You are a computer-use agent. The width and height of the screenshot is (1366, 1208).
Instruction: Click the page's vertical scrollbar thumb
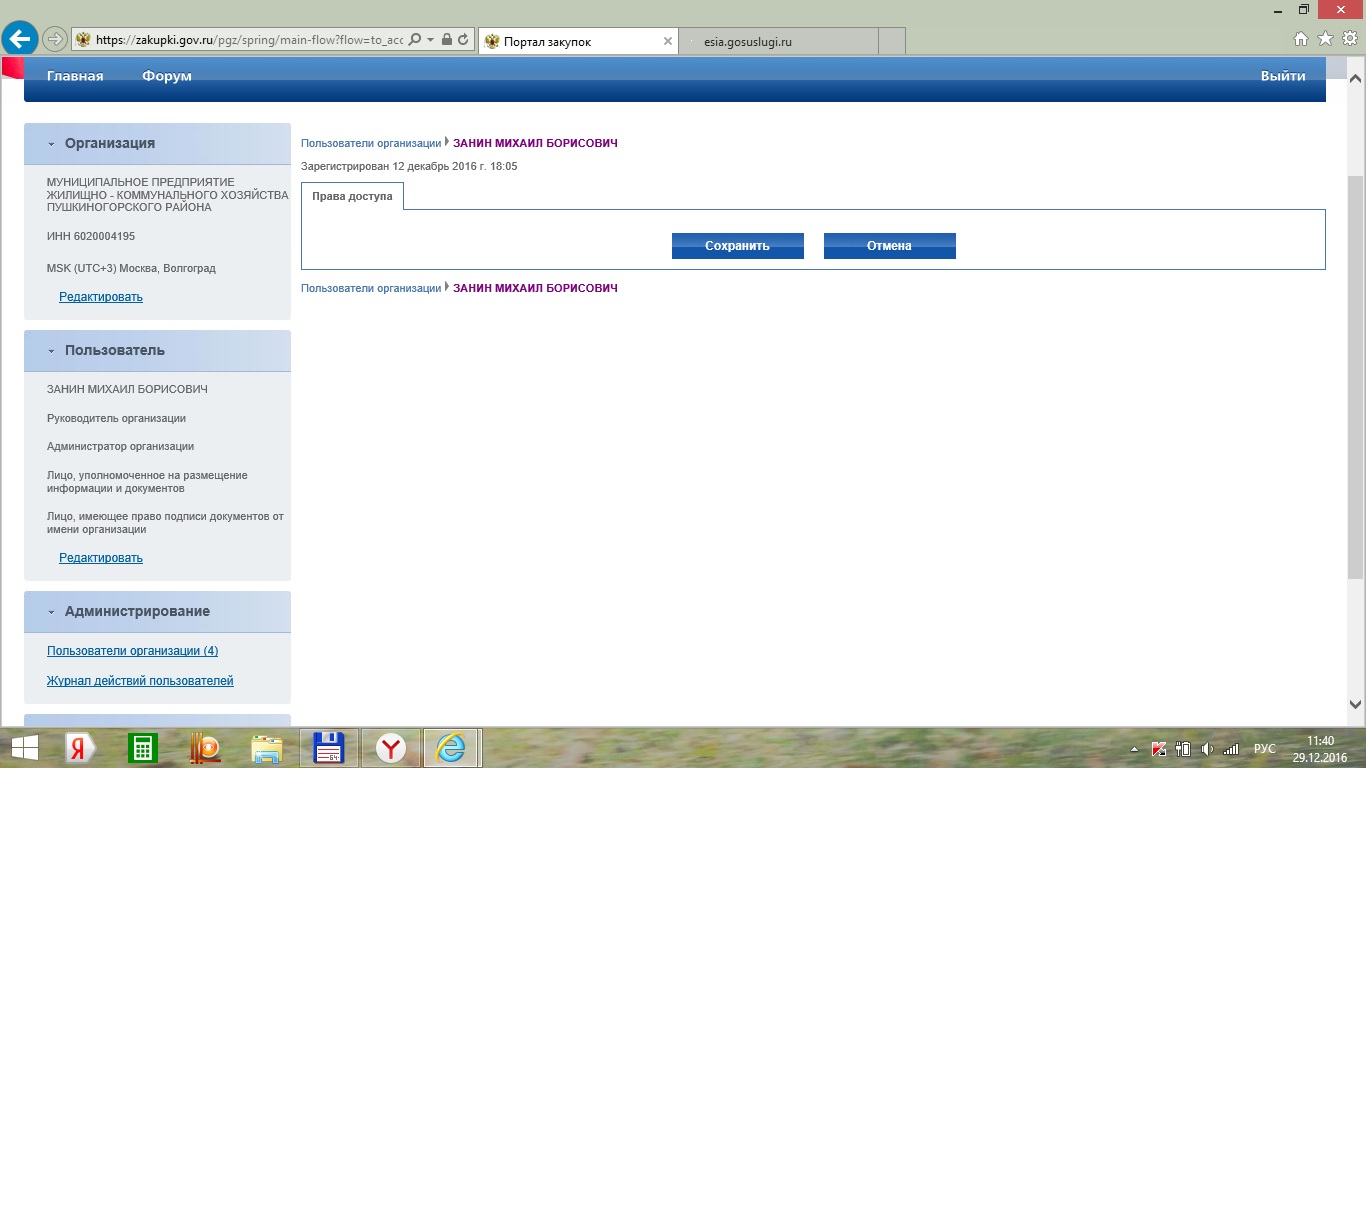pyautogui.click(x=1355, y=376)
